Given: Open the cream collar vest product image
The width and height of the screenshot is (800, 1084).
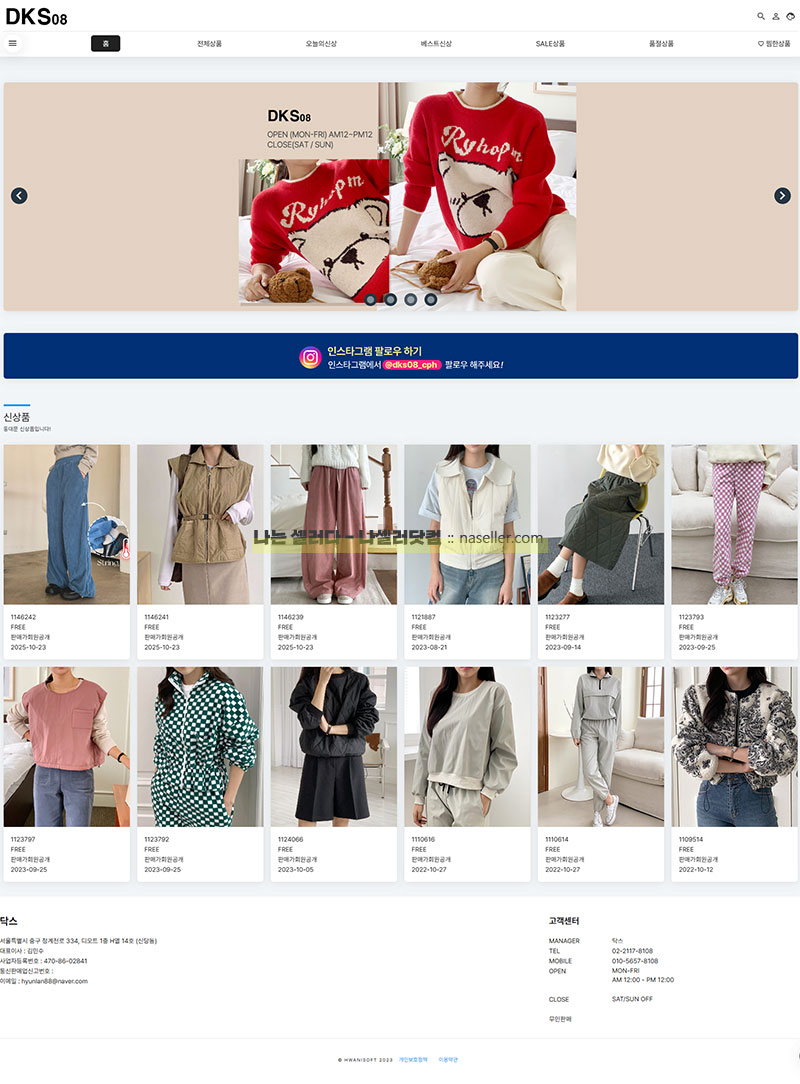Looking at the screenshot, I should [x=467, y=525].
